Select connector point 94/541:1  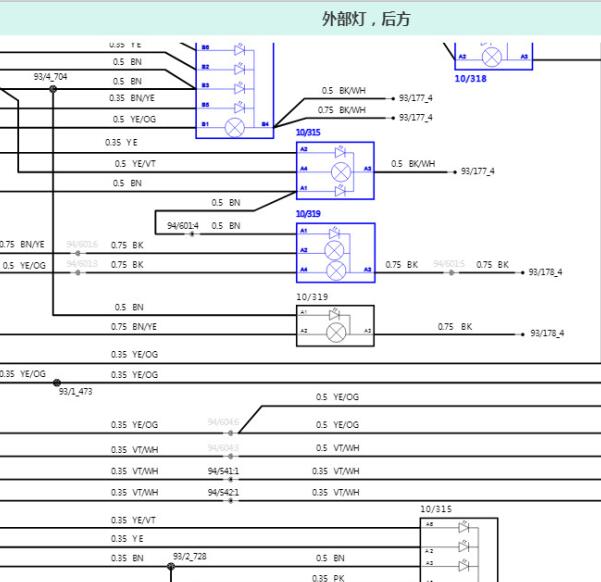[x=231, y=479]
